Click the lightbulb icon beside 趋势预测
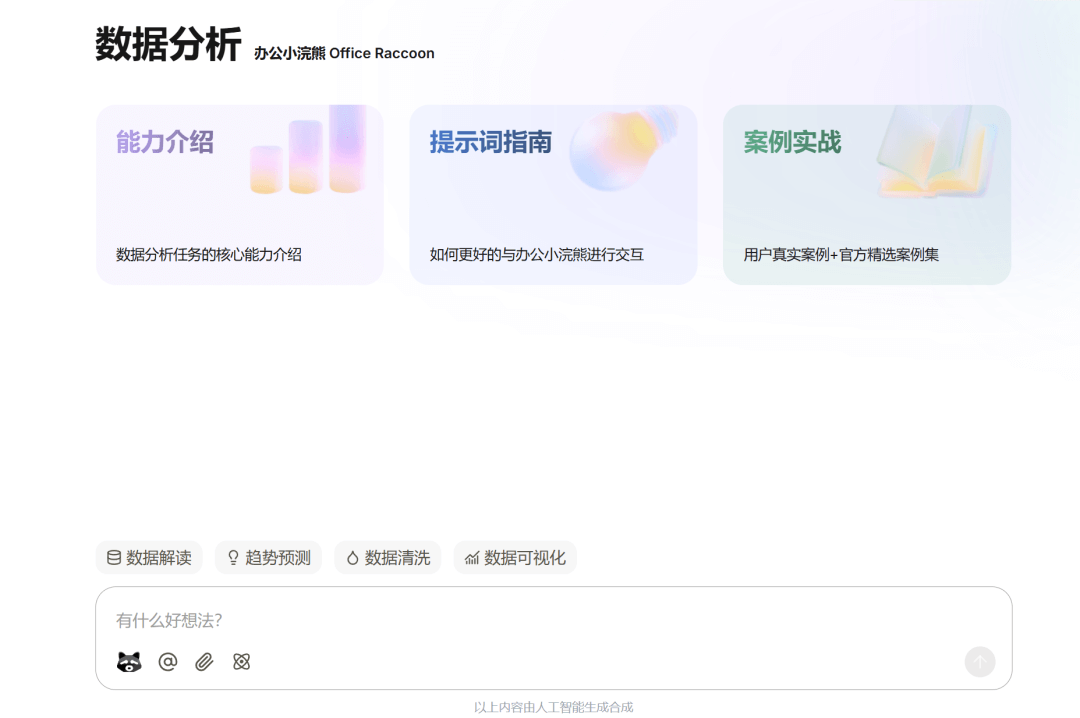Screen dimensions: 1080x718 pos(233,558)
